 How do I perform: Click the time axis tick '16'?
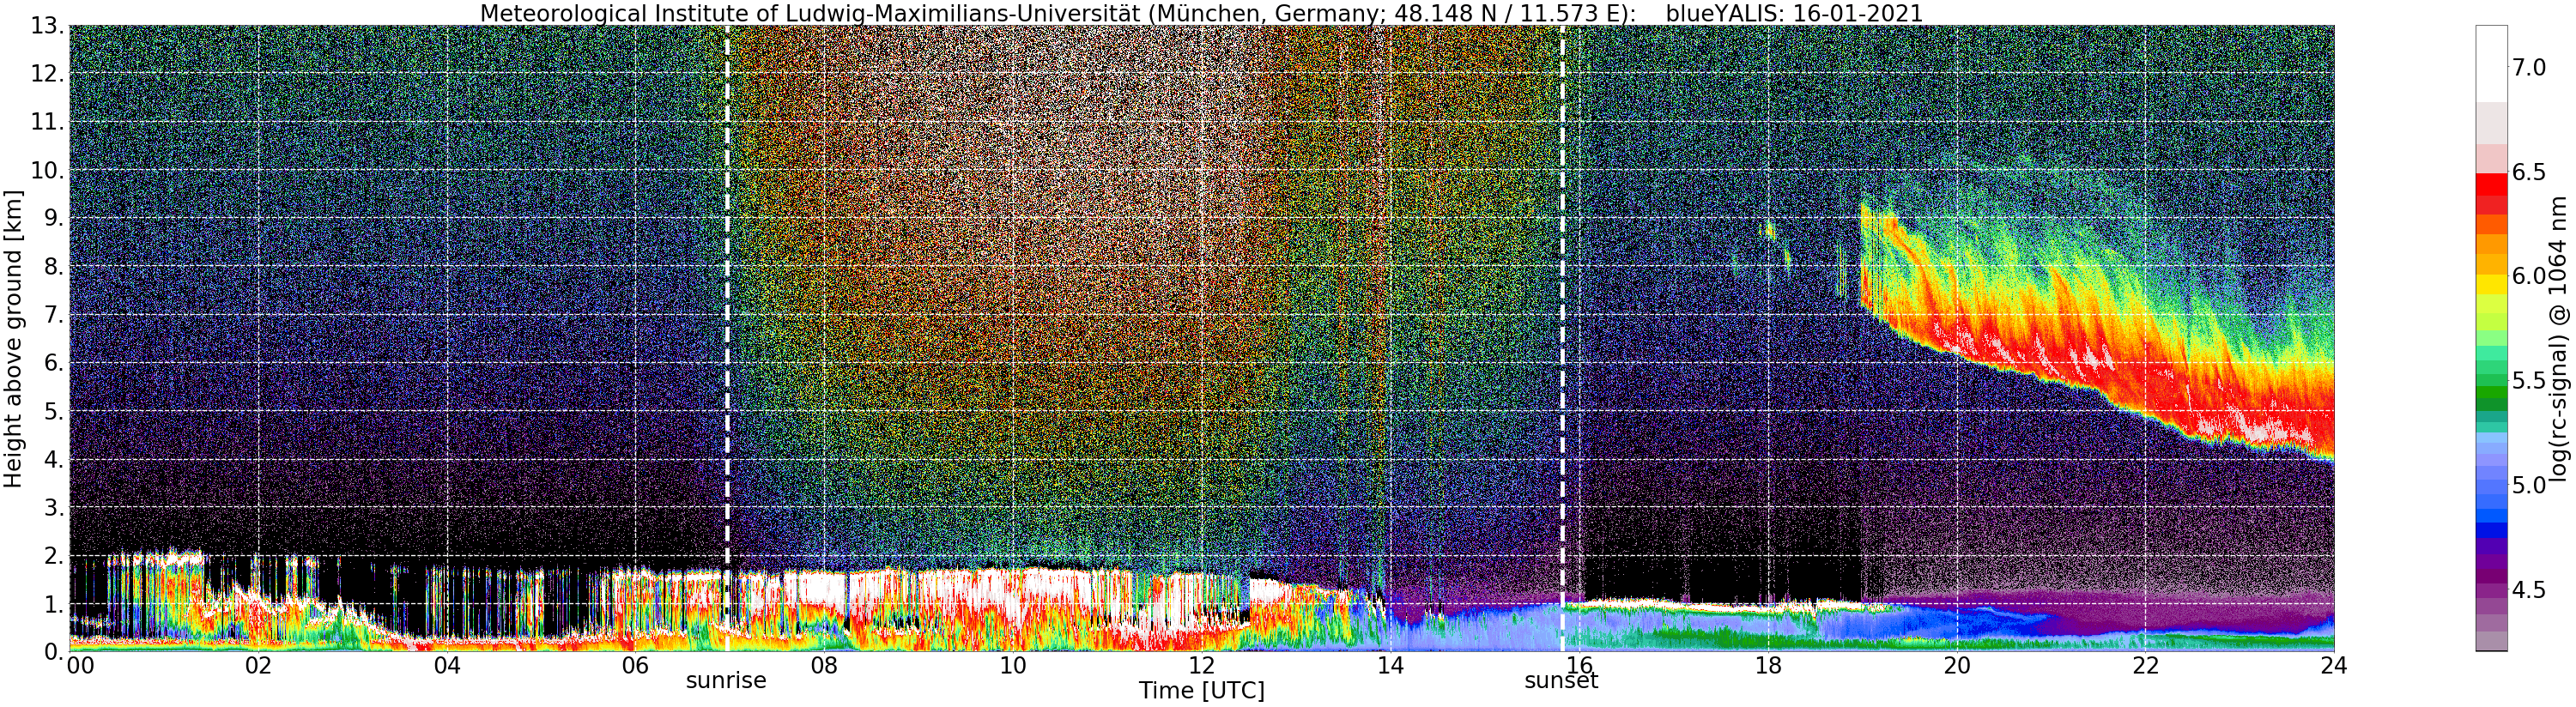[1579, 666]
